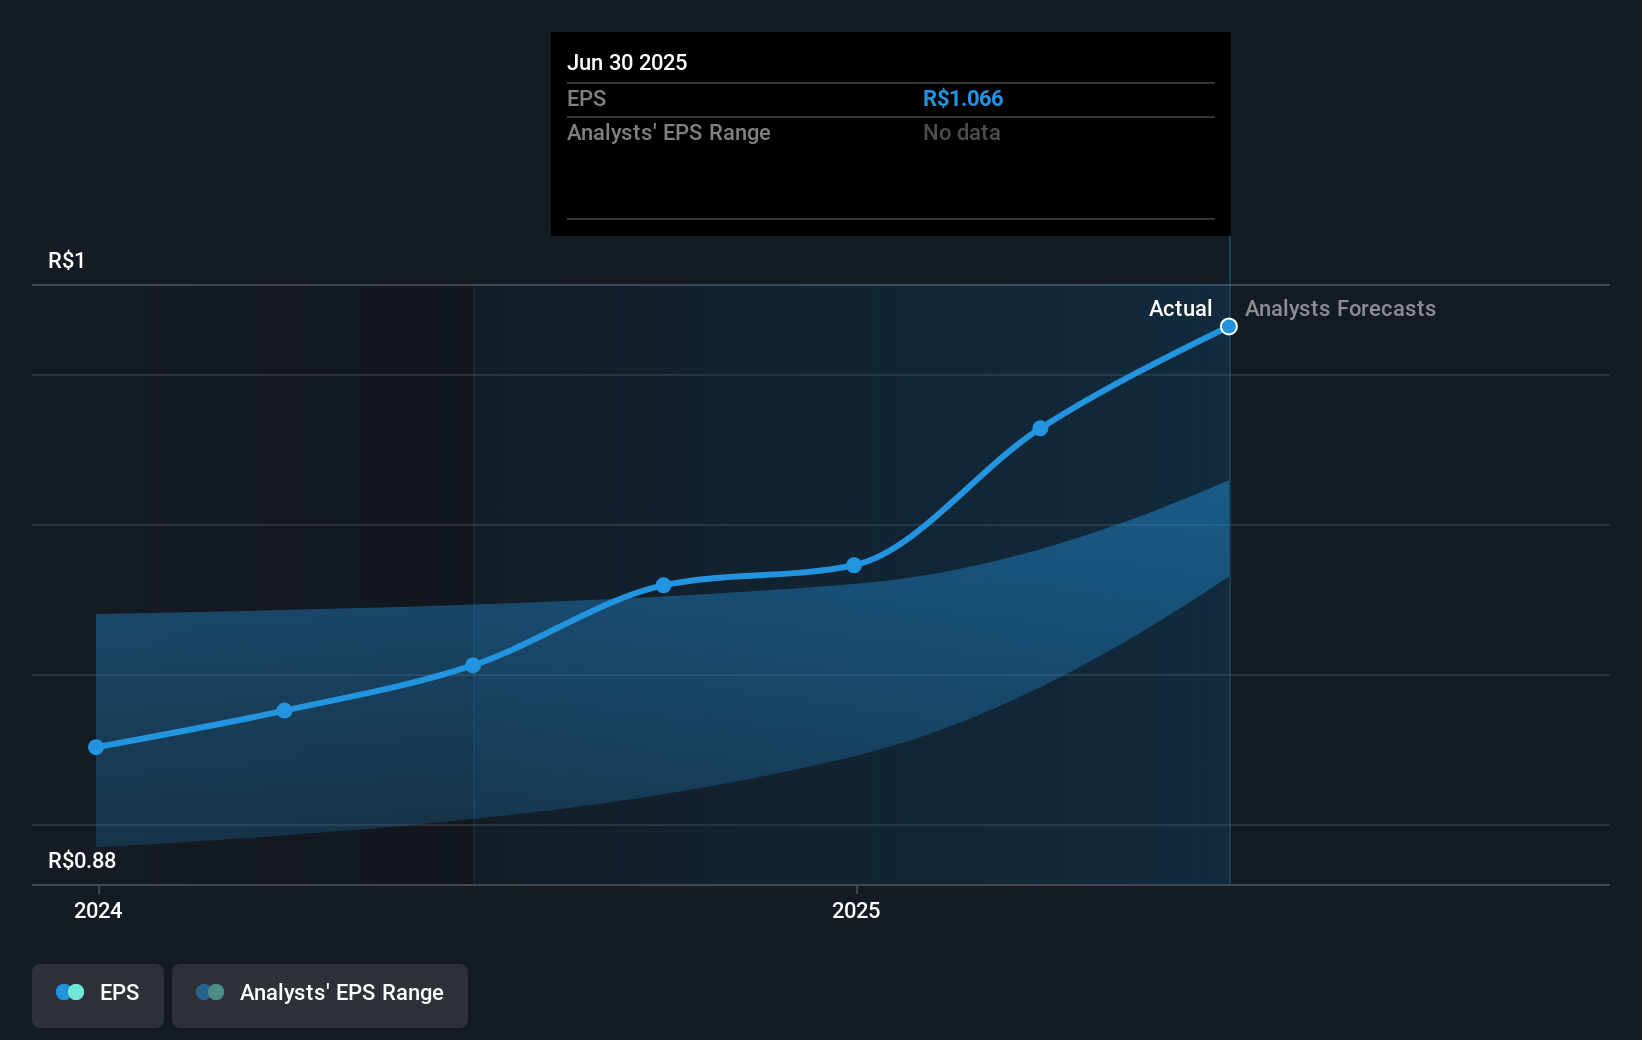Click the Analysts' EPS Range legend dot

click(x=211, y=992)
